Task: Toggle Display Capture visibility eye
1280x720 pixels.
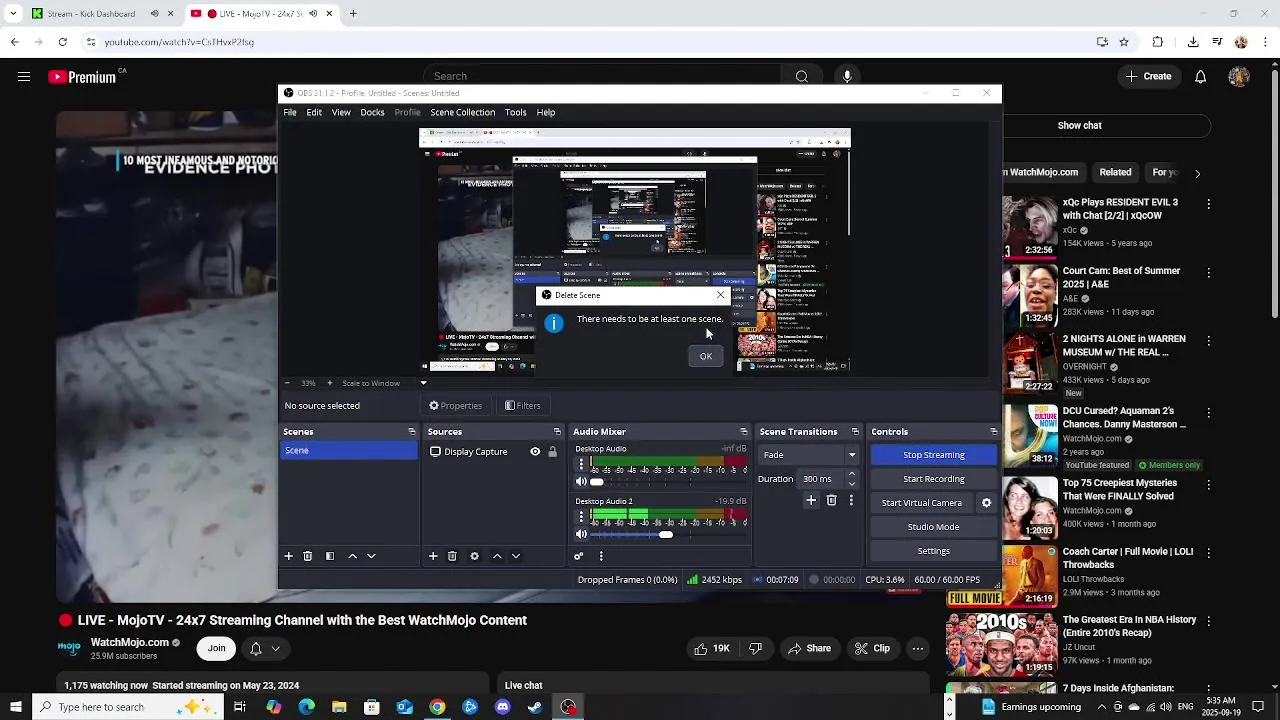Action: [x=535, y=452]
